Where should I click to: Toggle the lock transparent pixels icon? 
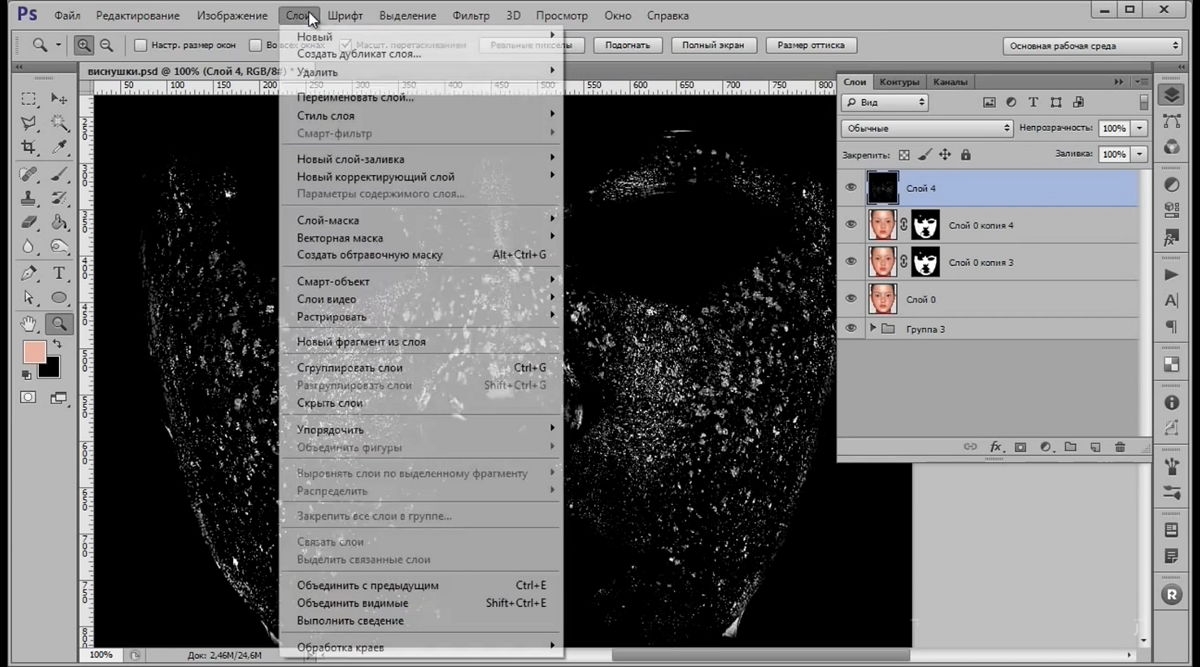904,155
